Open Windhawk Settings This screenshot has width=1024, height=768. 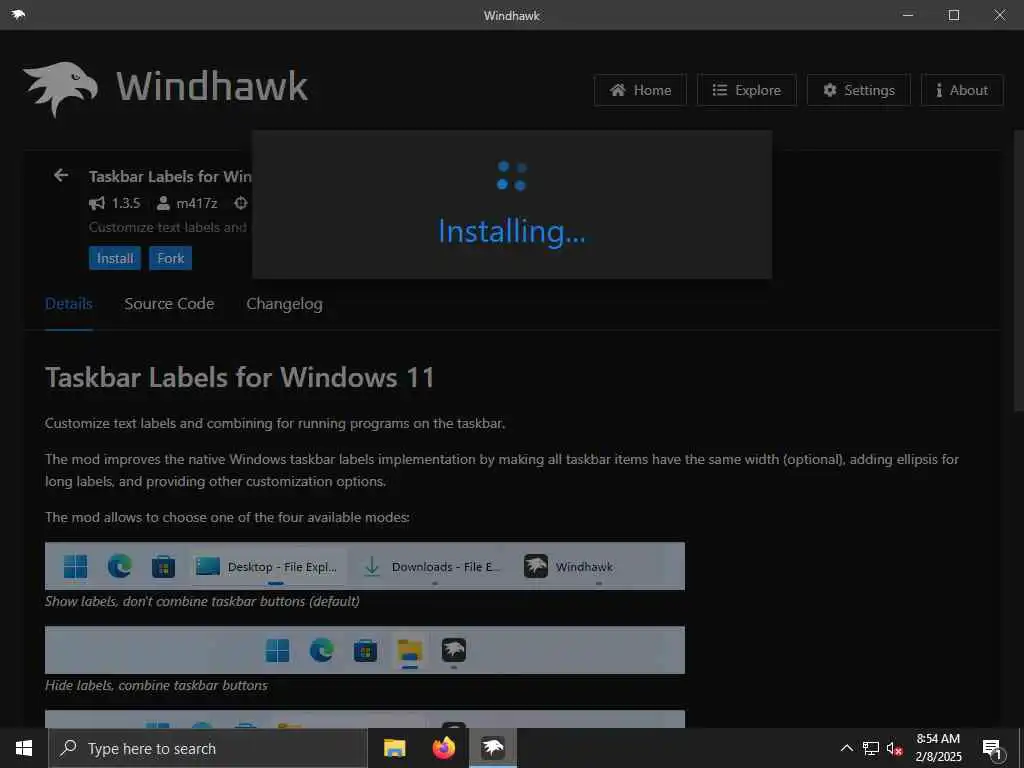[858, 90]
